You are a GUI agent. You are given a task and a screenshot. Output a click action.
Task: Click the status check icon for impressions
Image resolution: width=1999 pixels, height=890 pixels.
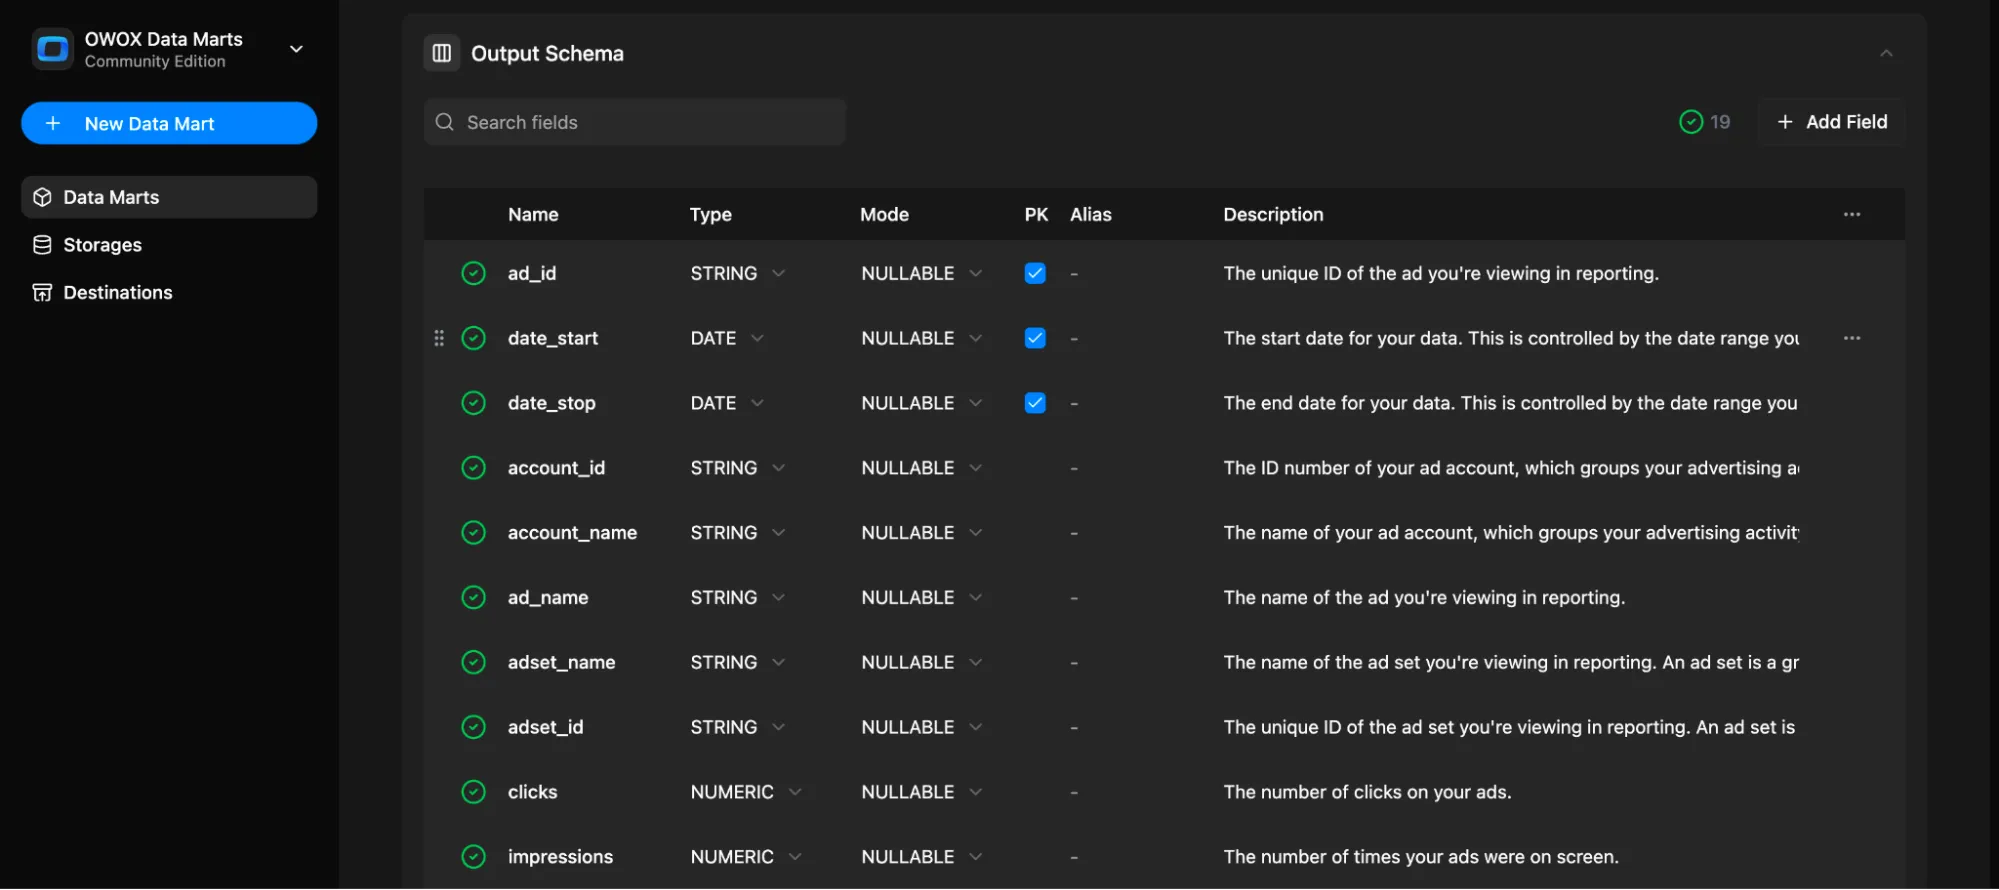[x=474, y=857]
